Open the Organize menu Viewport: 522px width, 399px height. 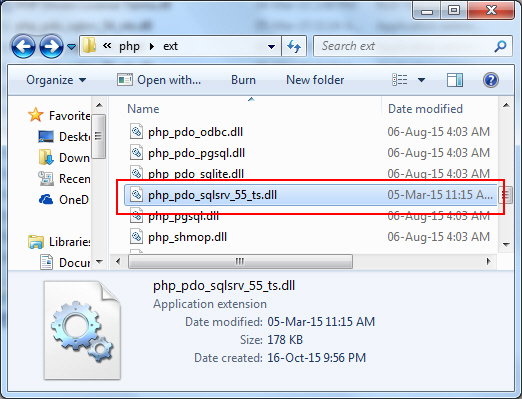pos(56,80)
